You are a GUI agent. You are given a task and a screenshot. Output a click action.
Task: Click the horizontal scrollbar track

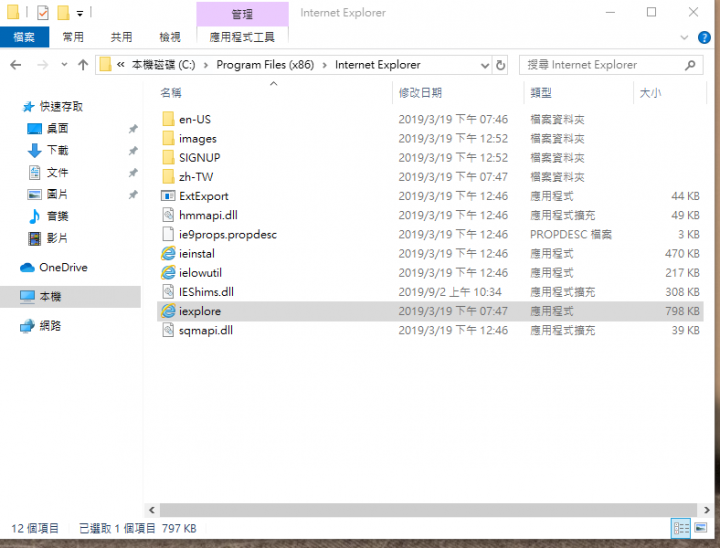click(x=429, y=509)
